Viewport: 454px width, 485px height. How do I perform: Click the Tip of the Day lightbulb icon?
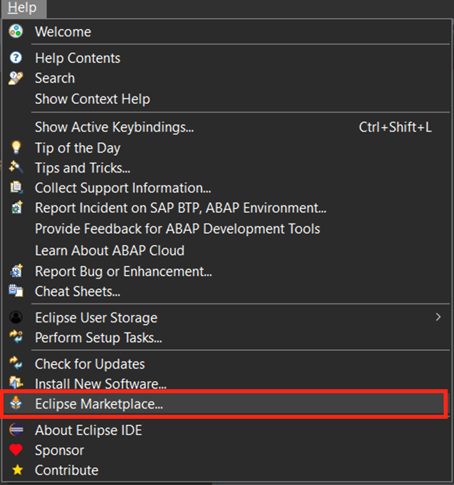pyautogui.click(x=16, y=147)
